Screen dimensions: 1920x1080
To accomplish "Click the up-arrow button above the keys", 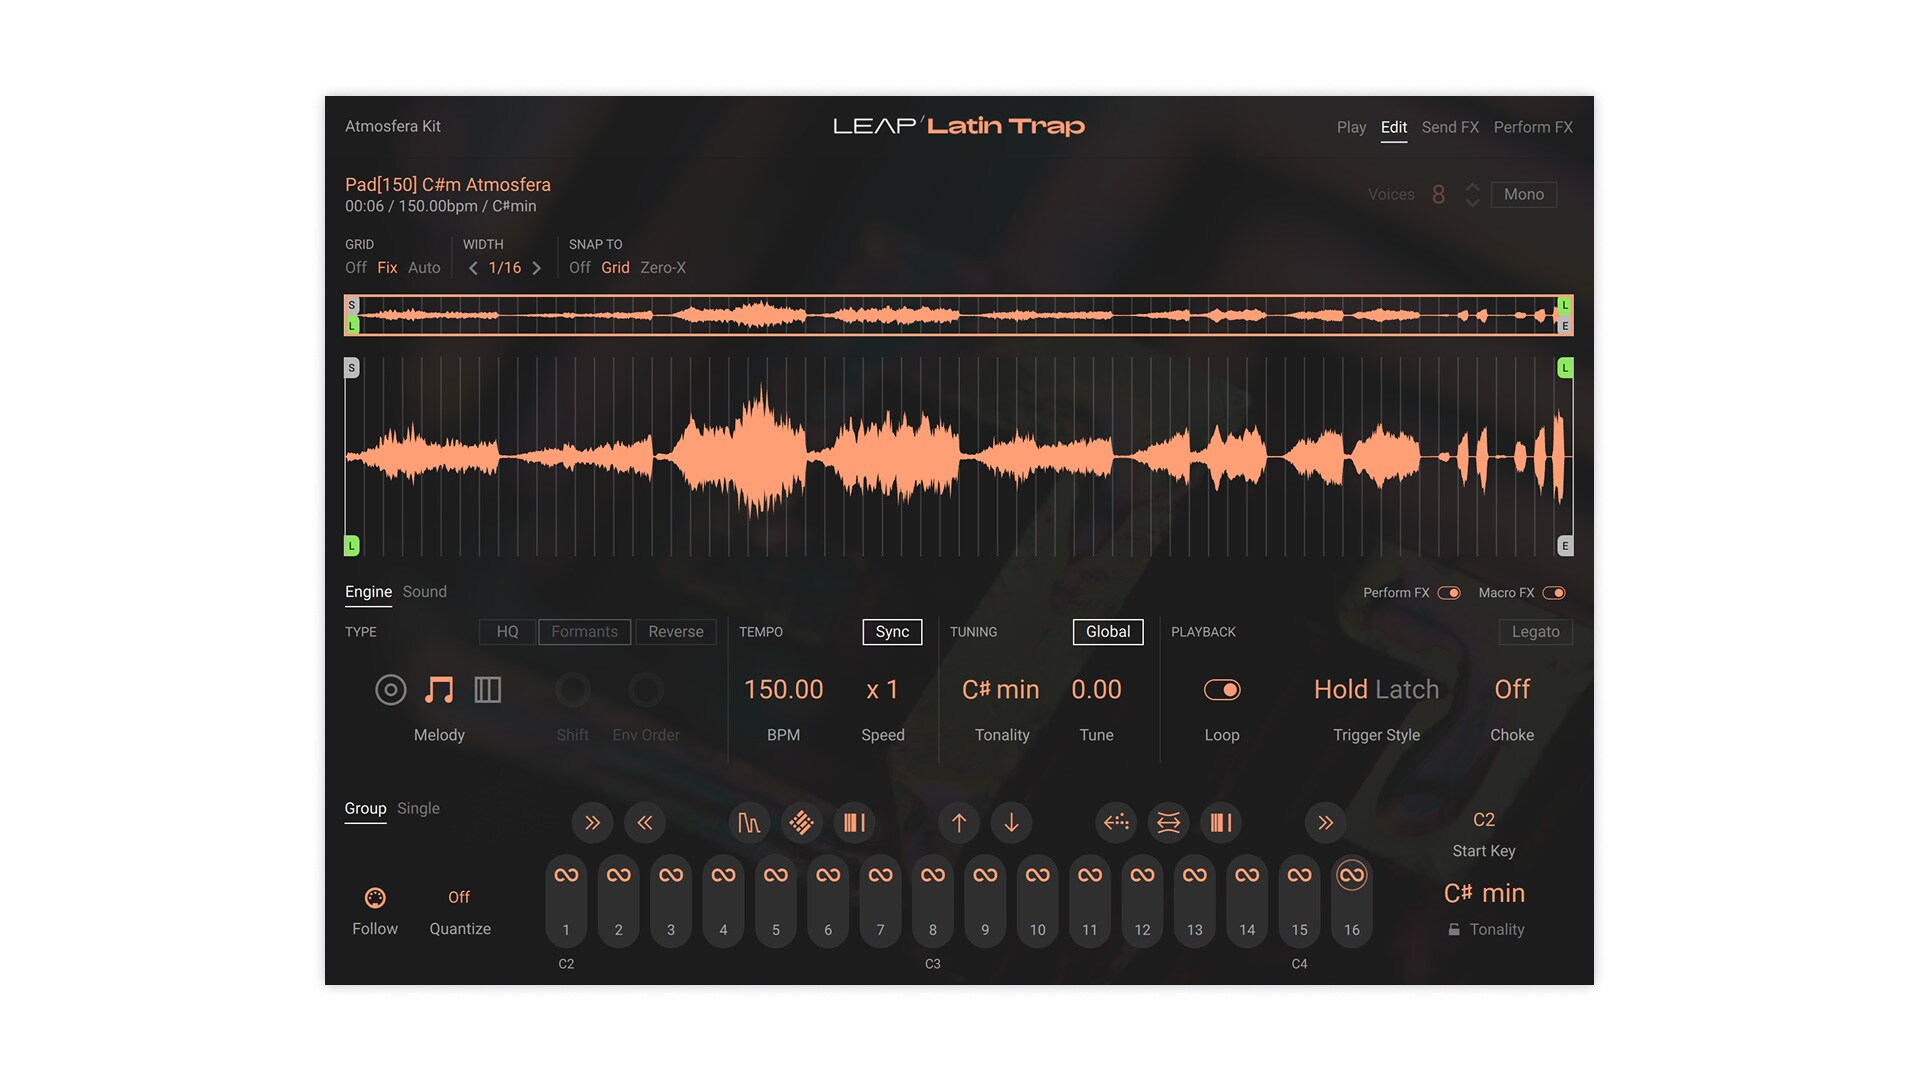I will 959,823.
